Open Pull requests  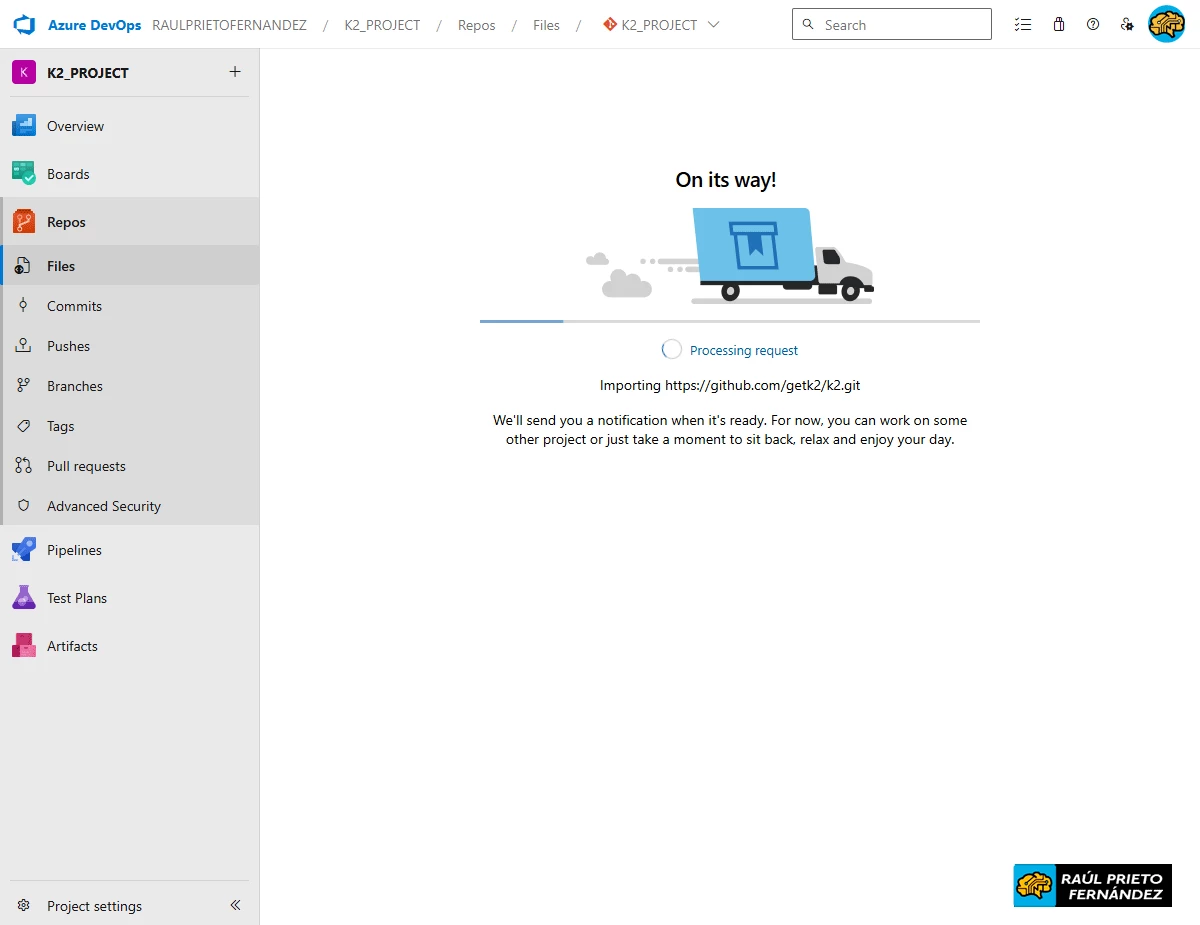[x=86, y=465]
